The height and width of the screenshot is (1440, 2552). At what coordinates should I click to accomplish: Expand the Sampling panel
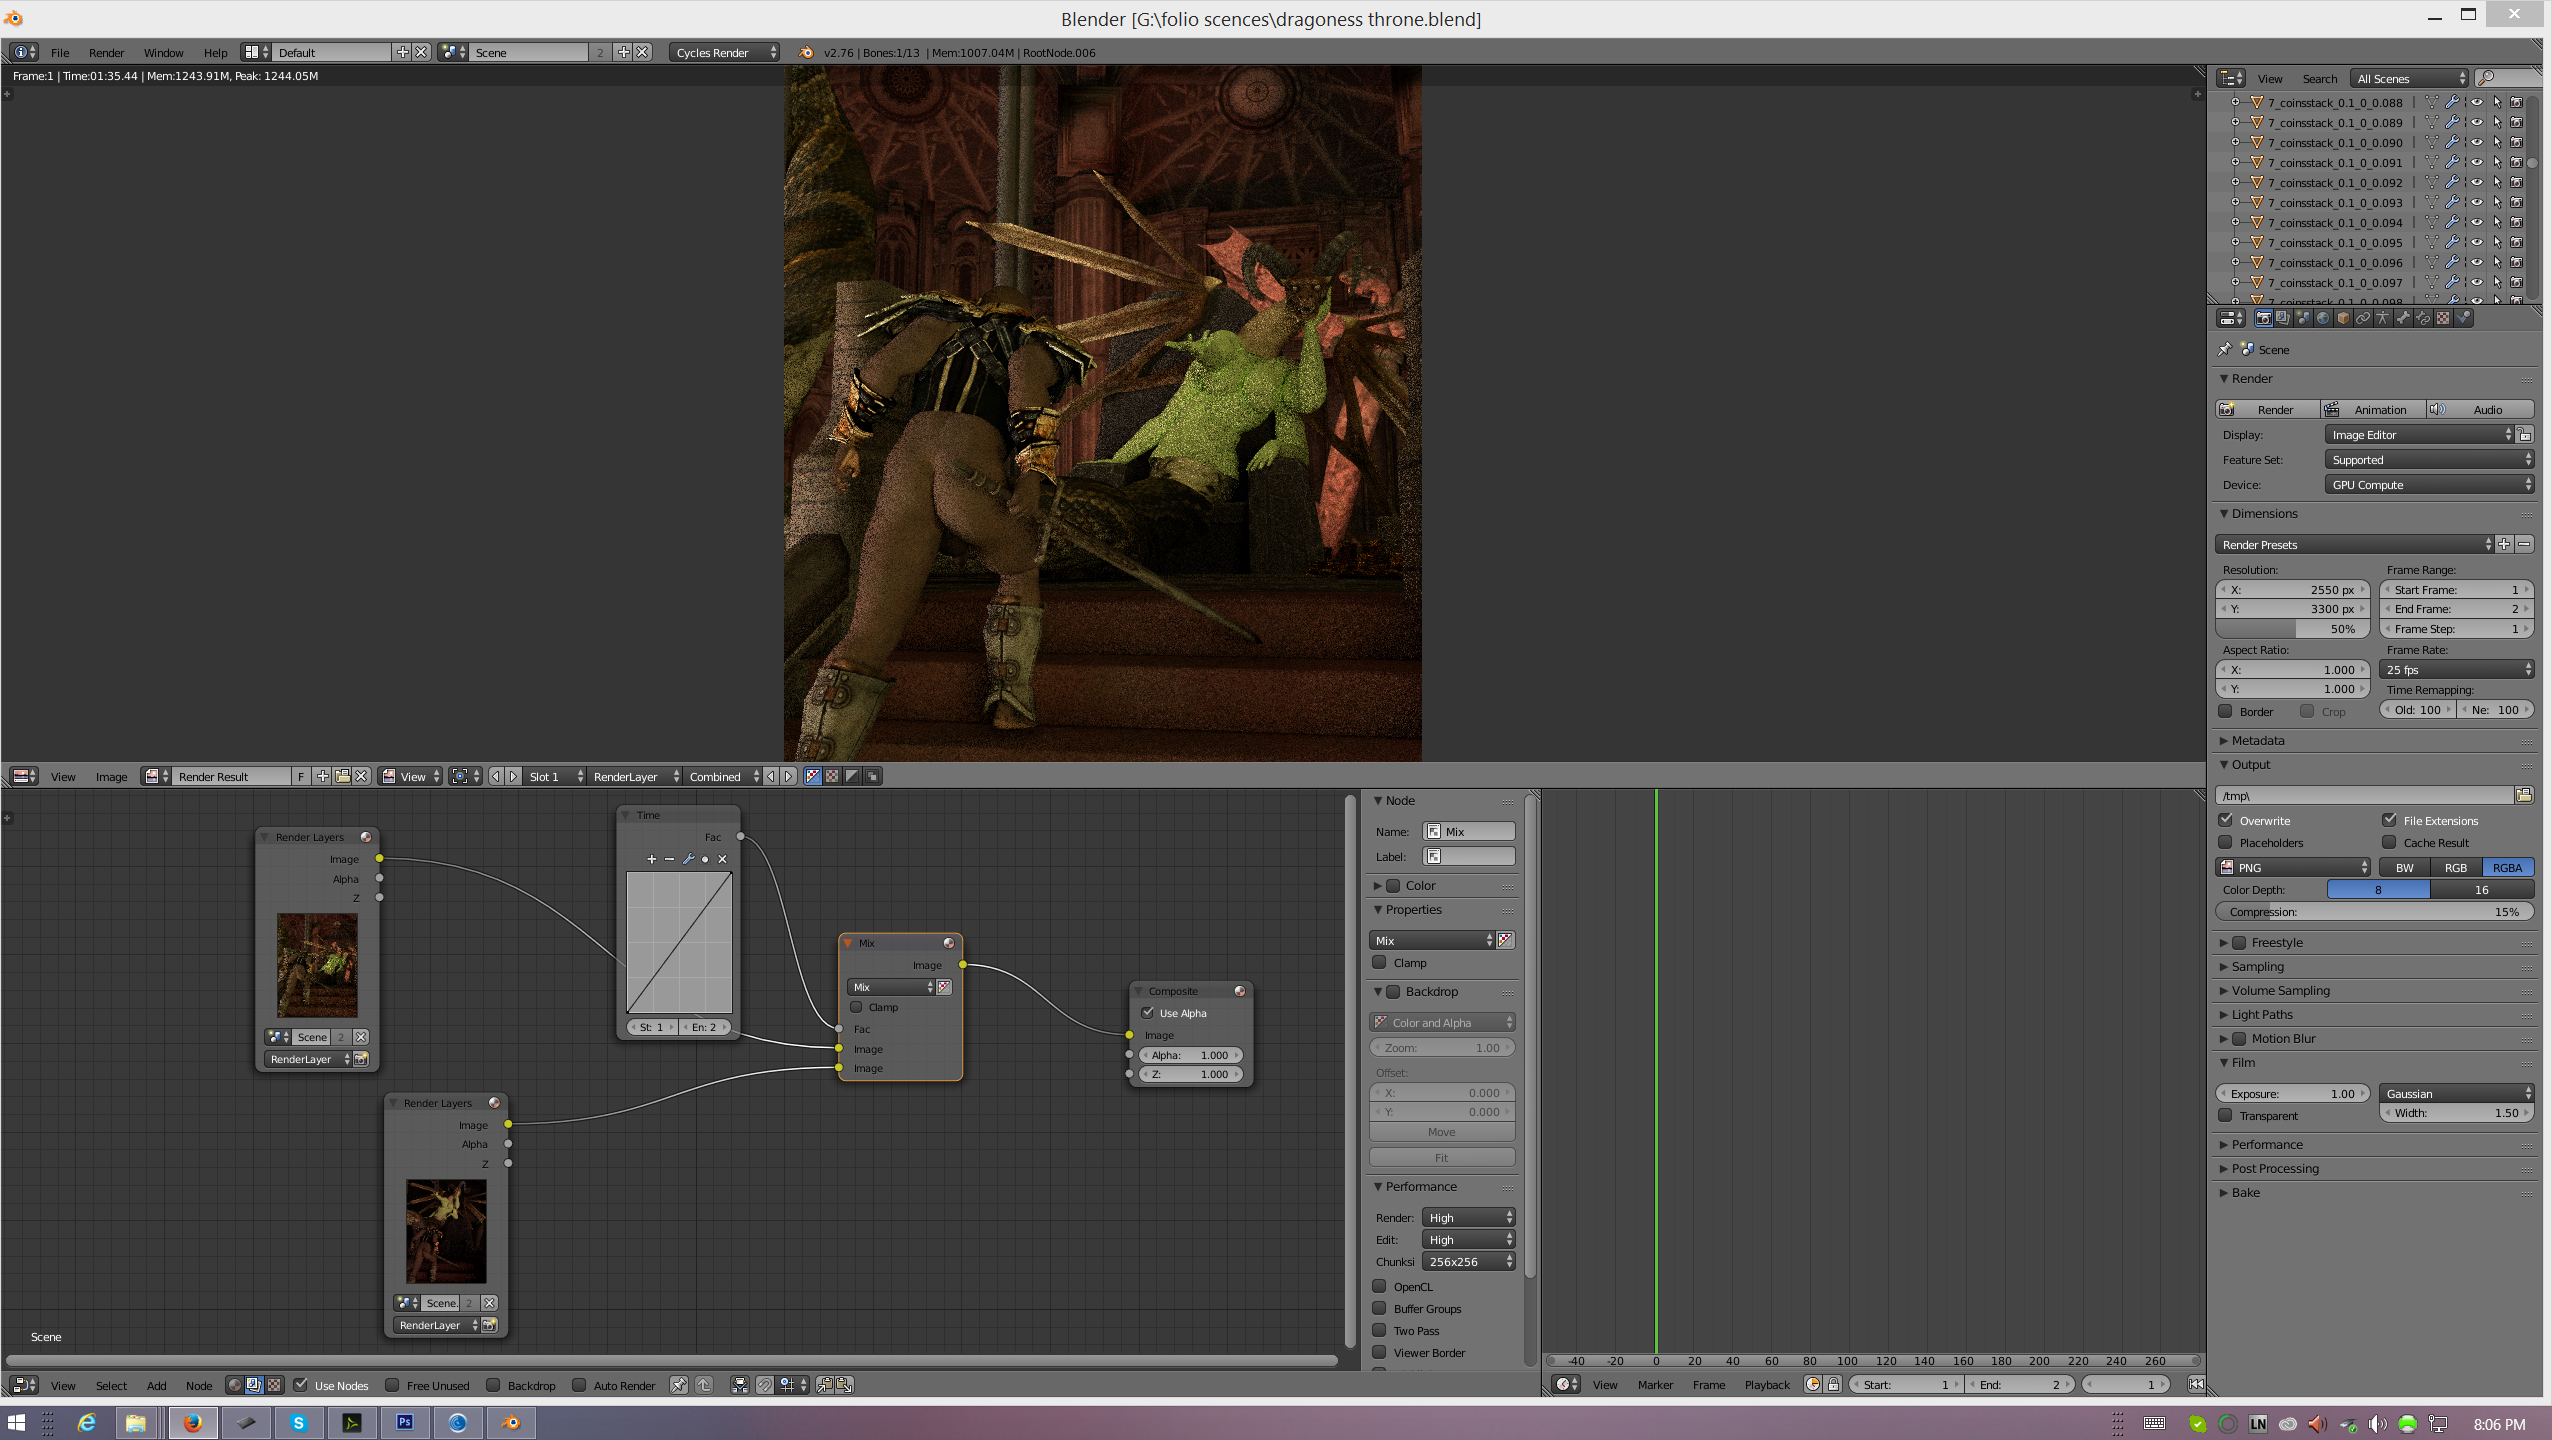click(x=2258, y=966)
